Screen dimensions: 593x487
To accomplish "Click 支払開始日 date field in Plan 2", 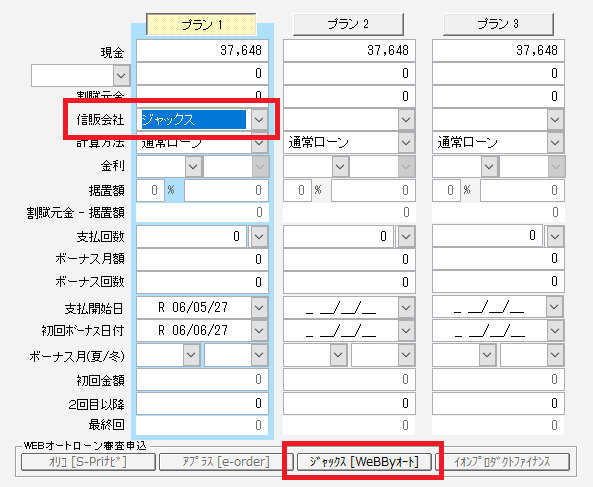I will point(341,307).
